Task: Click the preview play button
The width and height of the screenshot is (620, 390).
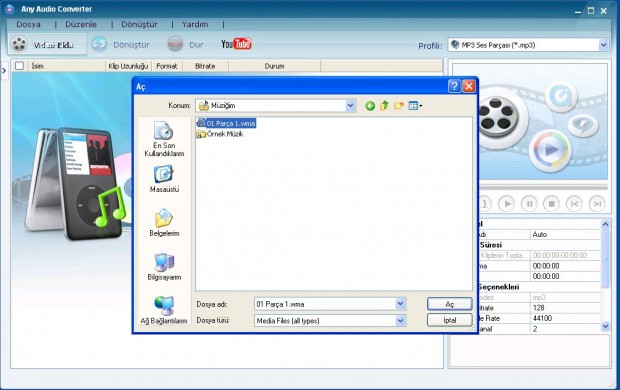Action: pos(507,204)
